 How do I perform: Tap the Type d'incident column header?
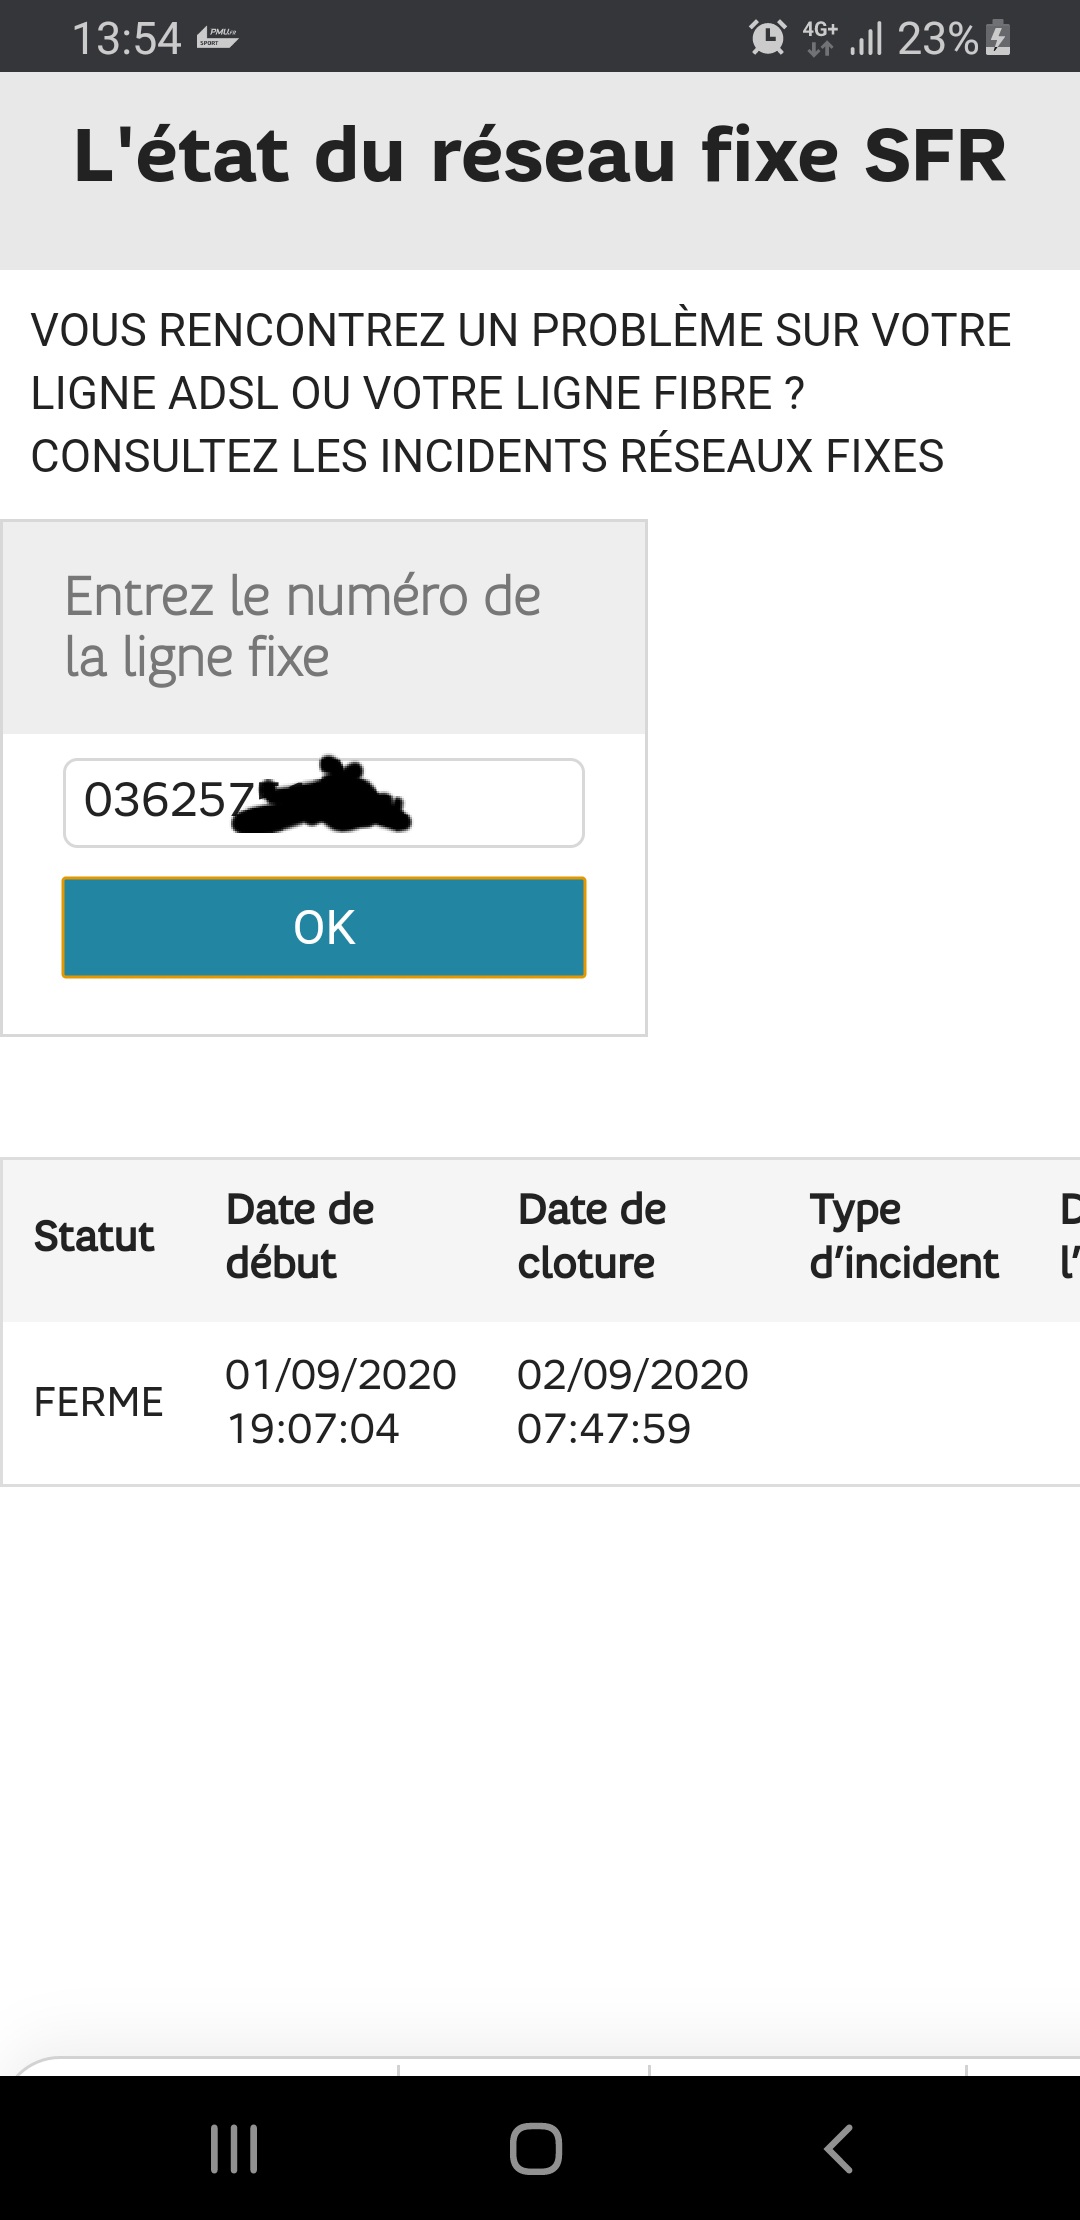(904, 1237)
